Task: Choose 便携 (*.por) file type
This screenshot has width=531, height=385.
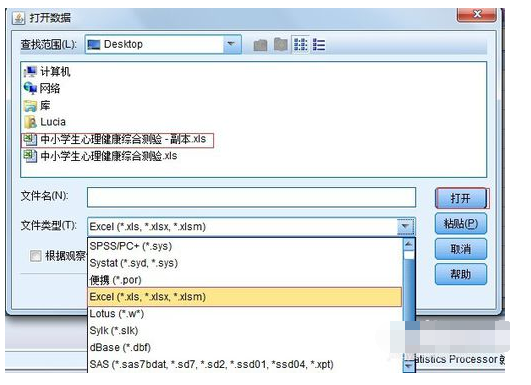Action: 245,280
